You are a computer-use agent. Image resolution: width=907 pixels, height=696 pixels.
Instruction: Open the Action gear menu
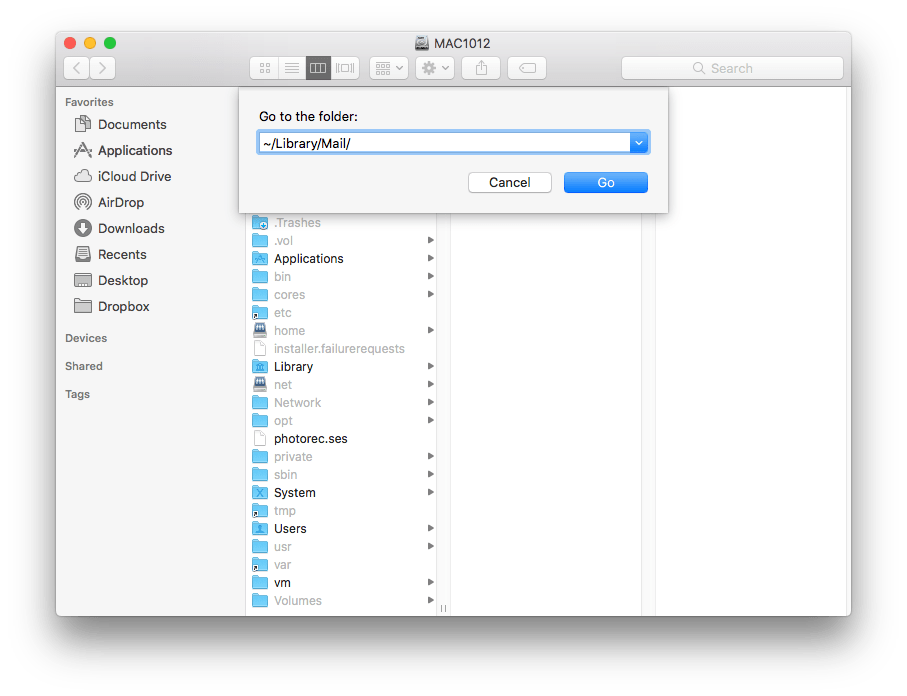coord(435,68)
